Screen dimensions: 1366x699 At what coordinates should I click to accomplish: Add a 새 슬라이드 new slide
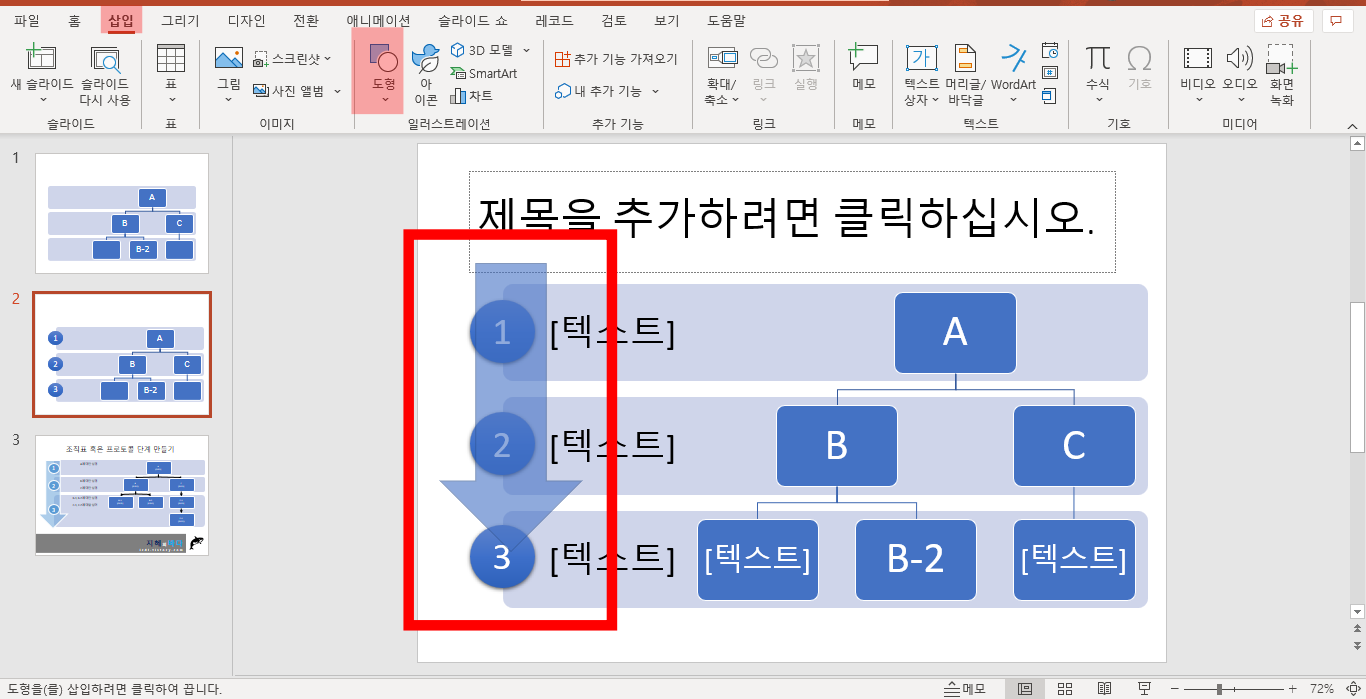click(42, 75)
